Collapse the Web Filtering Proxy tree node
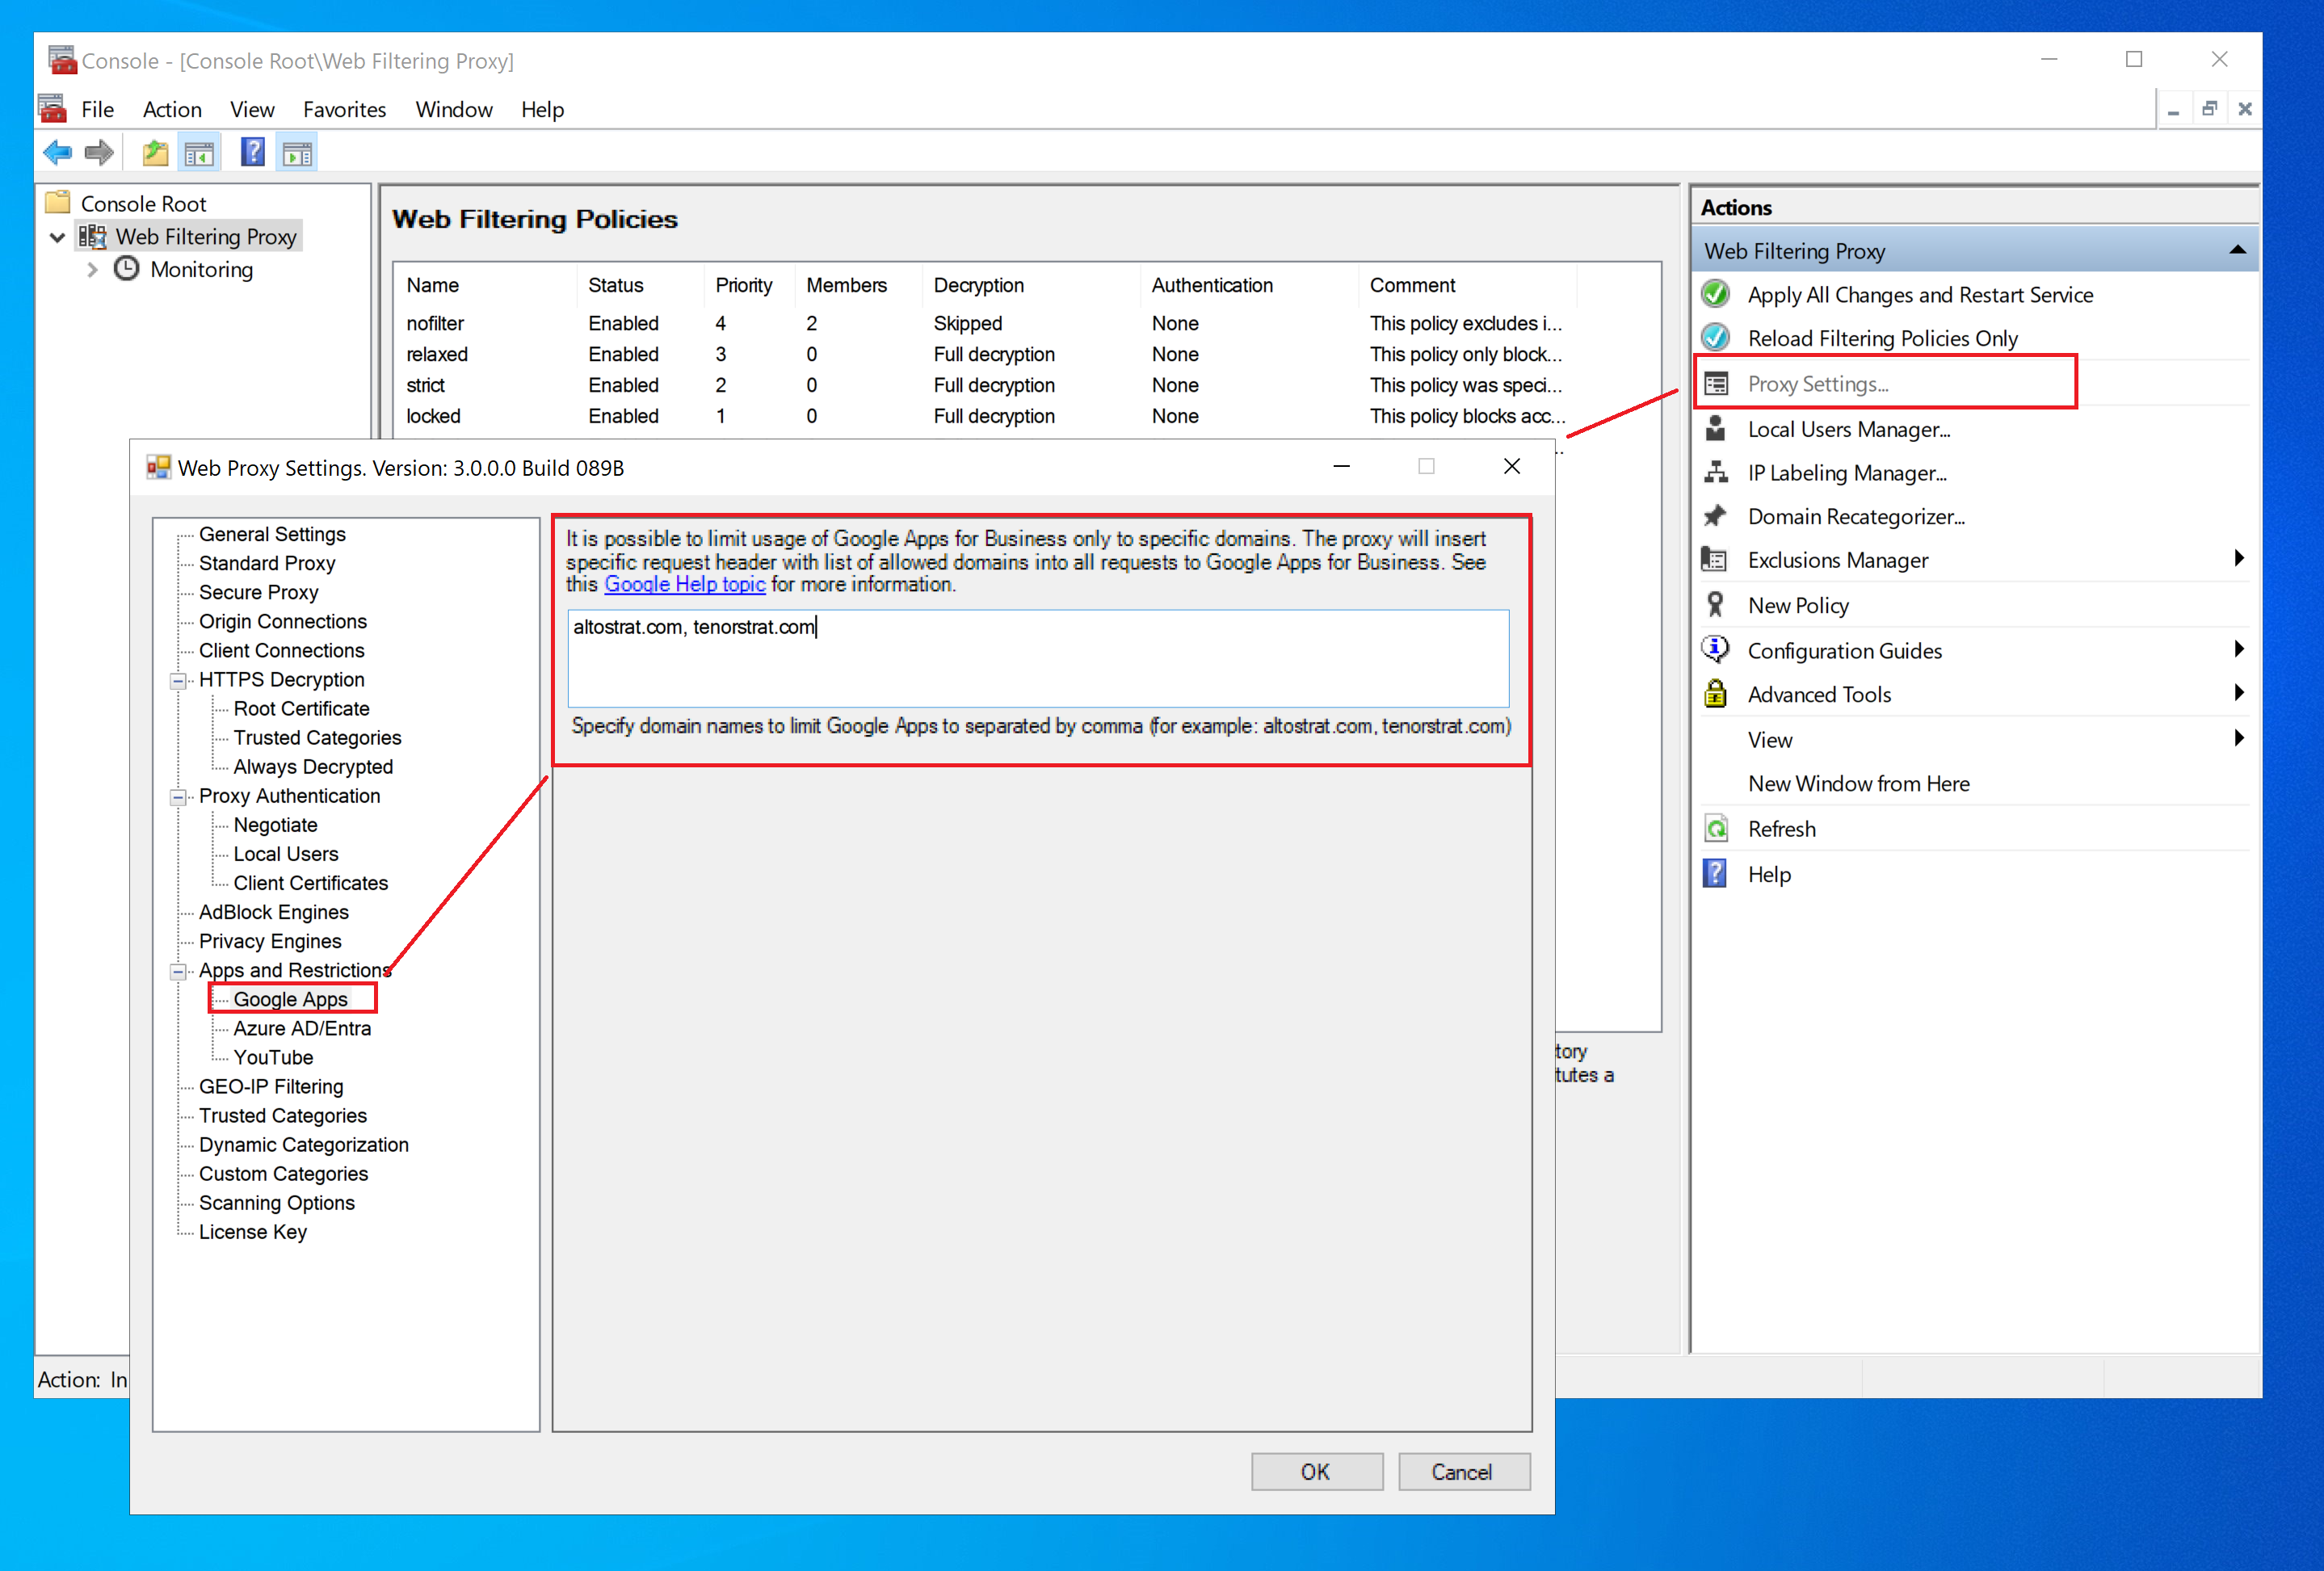The height and width of the screenshot is (1571, 2324). tap(58, 237)
